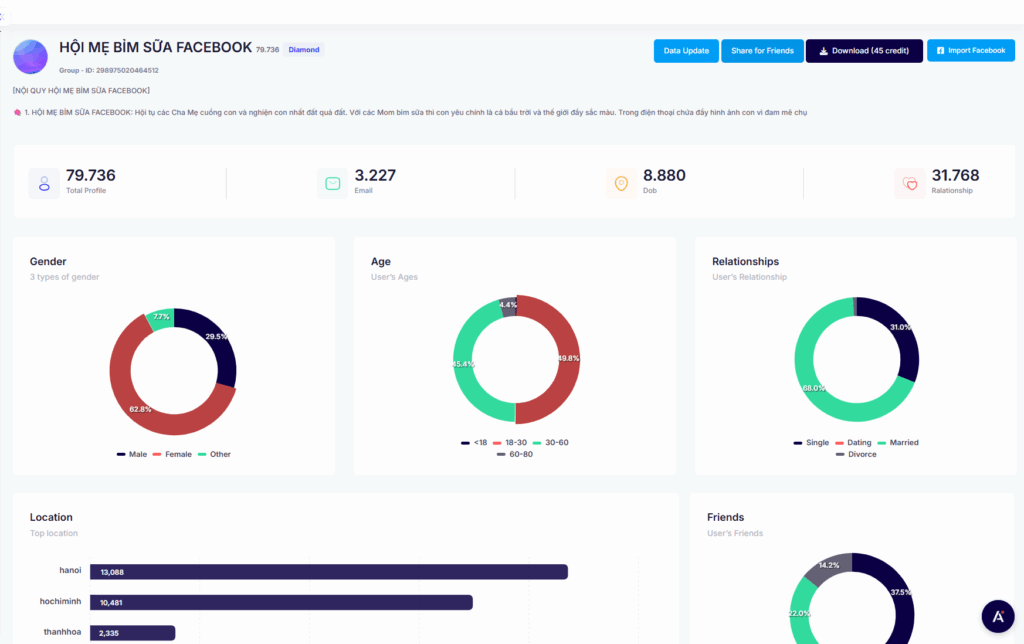
Task: Click the hanoi bar showing 13,088
Action: coord(329,572)
